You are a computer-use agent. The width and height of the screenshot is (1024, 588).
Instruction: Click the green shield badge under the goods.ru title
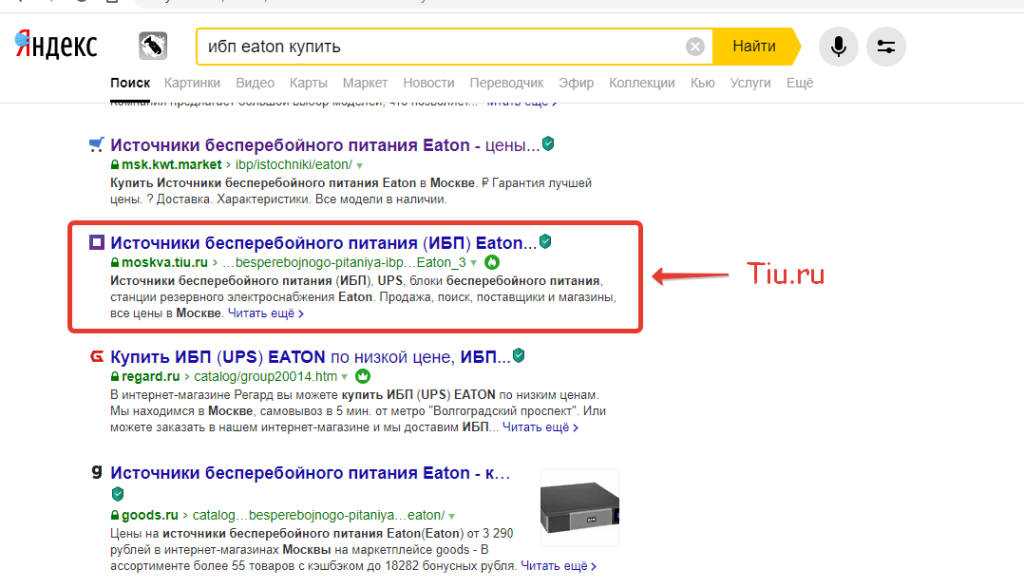(x=118, y=494)
